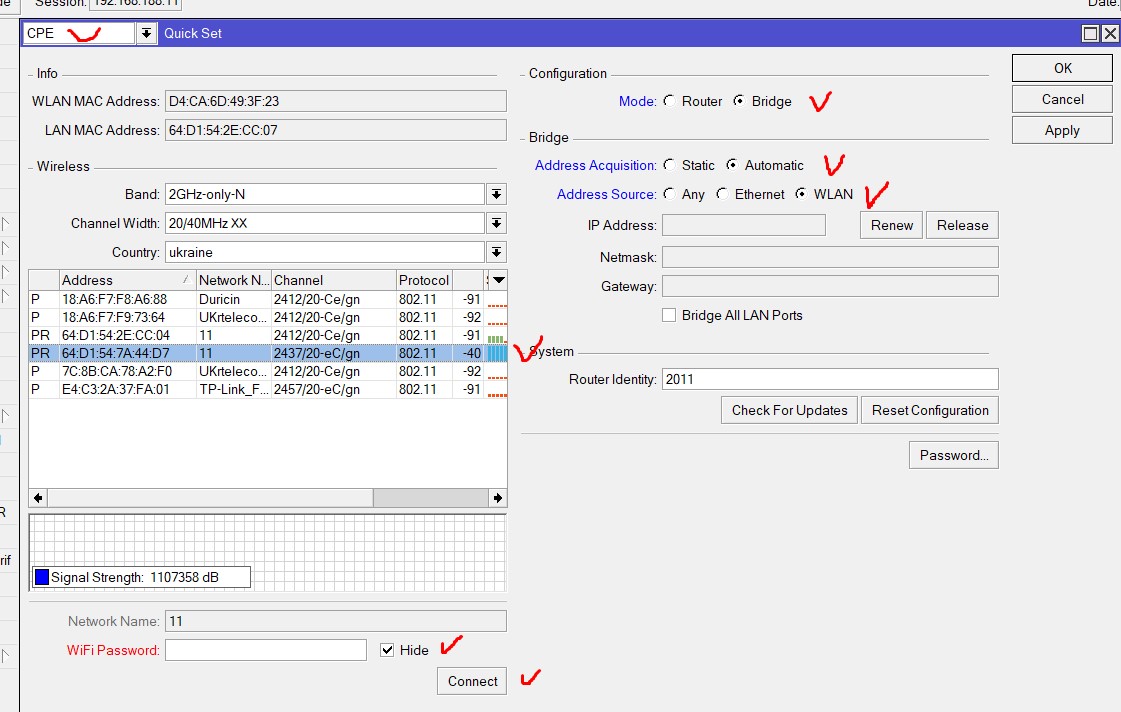Screen dimensions: 1121x712
Task: Click the OK button
Action: pos(1062,68)
